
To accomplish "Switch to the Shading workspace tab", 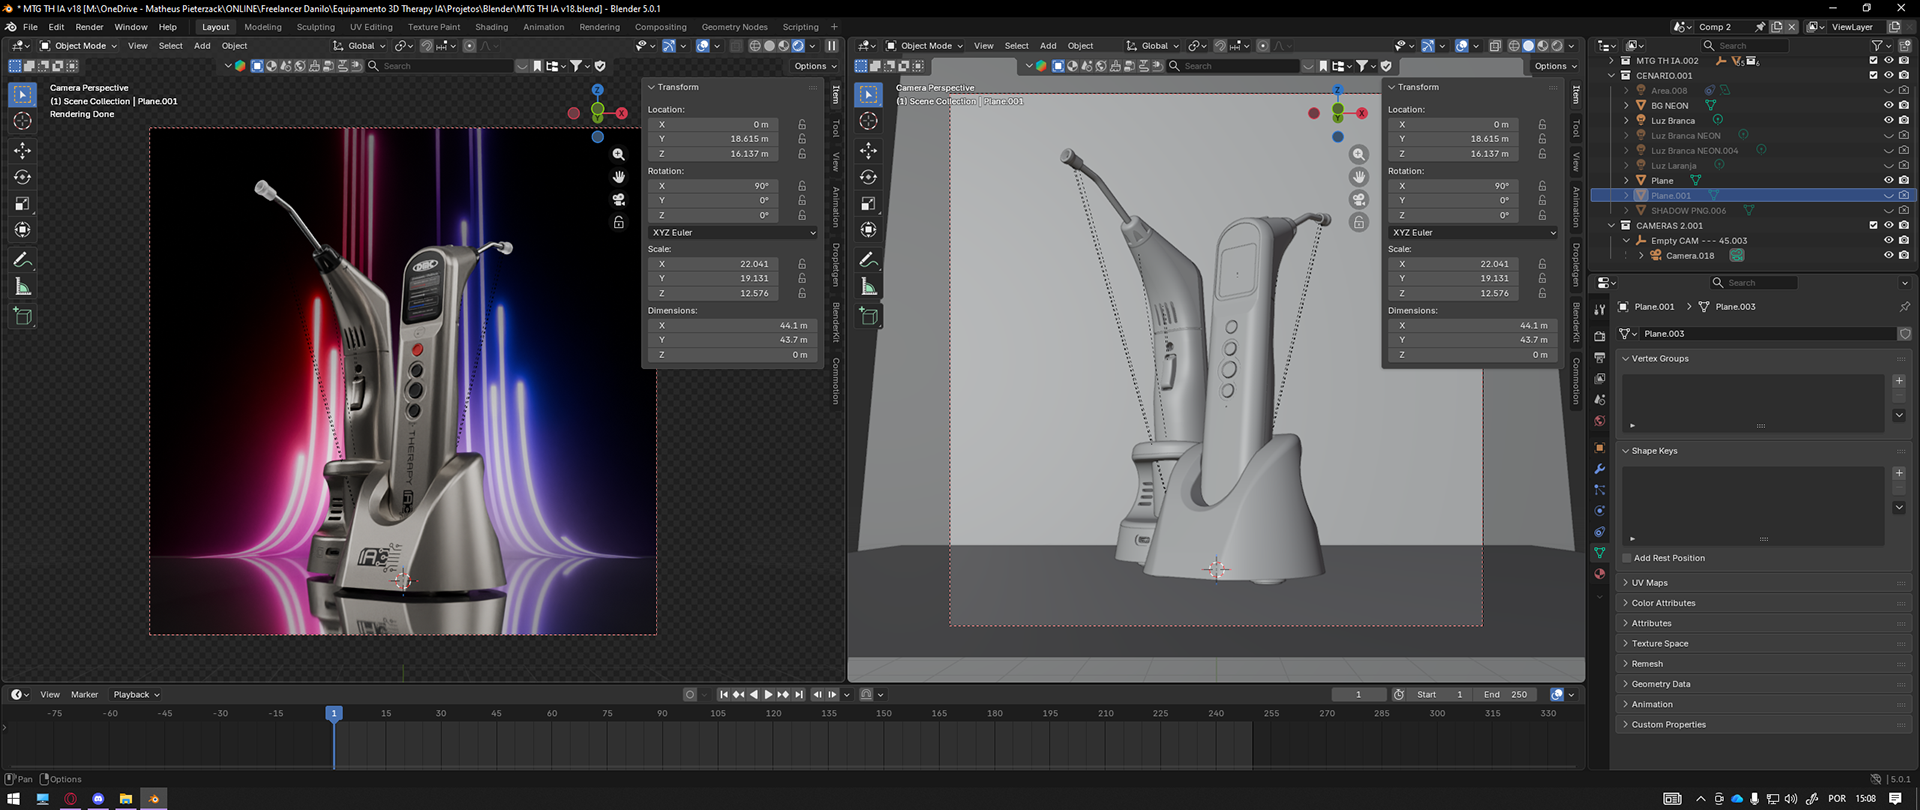I will (491, 27).
